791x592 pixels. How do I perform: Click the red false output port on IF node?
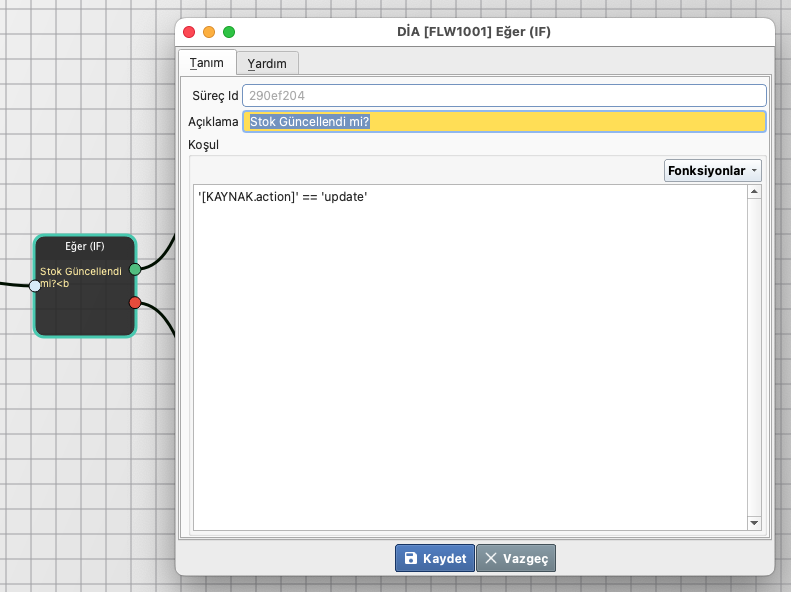click(135, 302)
